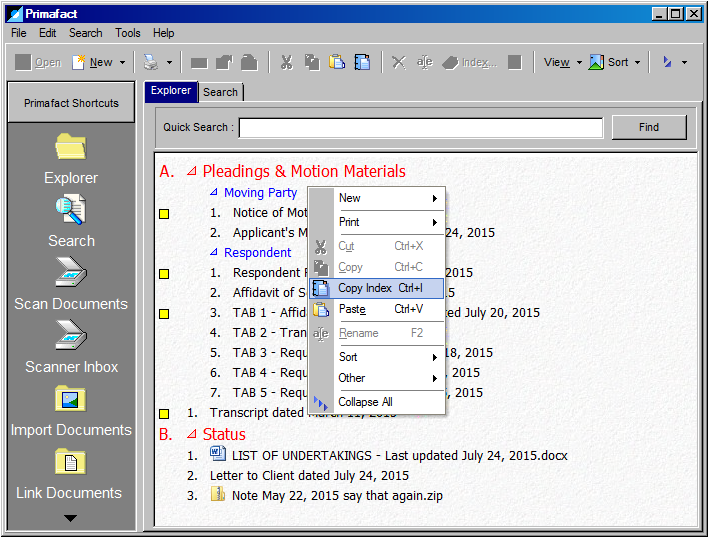
Task: Collapse the Moving Party subfolder triangle
Action: (x=214, y=192)
